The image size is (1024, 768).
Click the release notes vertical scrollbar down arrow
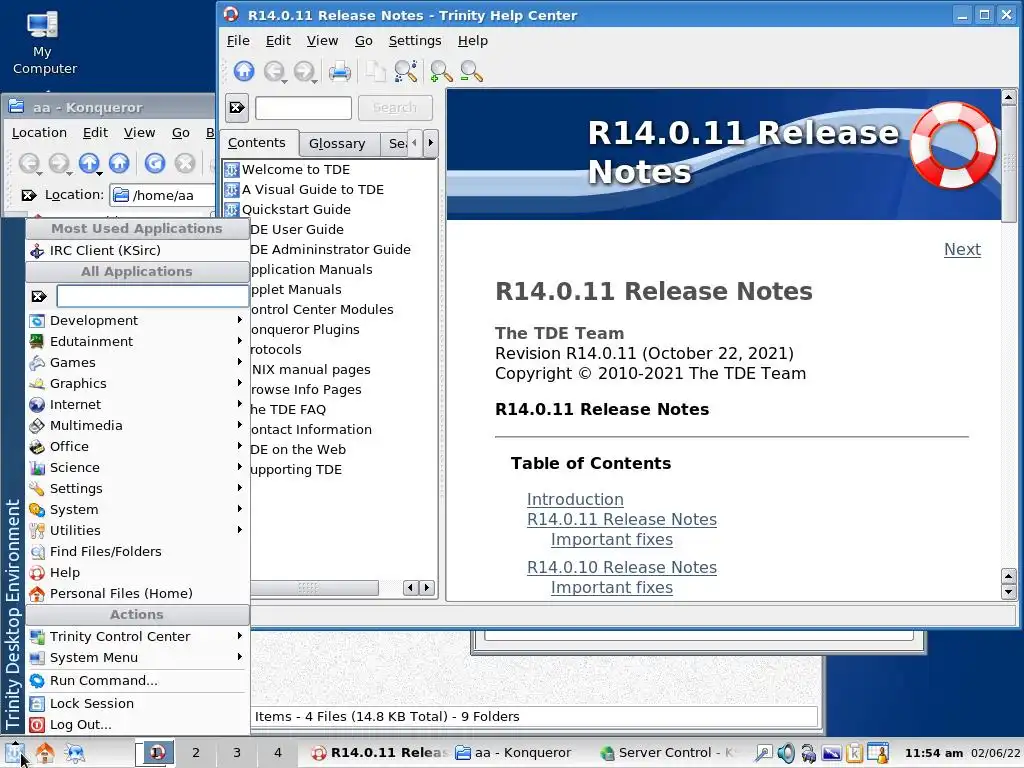(1008, 593)
